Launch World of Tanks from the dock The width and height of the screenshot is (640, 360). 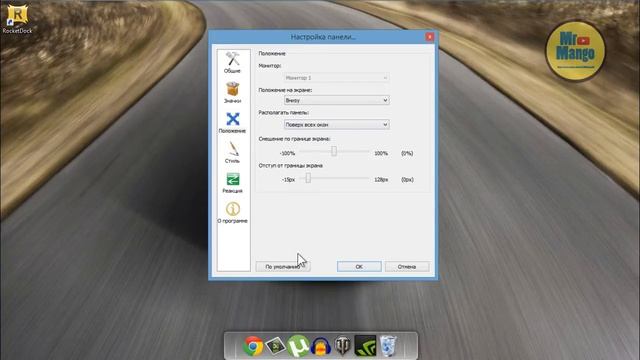coord(343,346)
